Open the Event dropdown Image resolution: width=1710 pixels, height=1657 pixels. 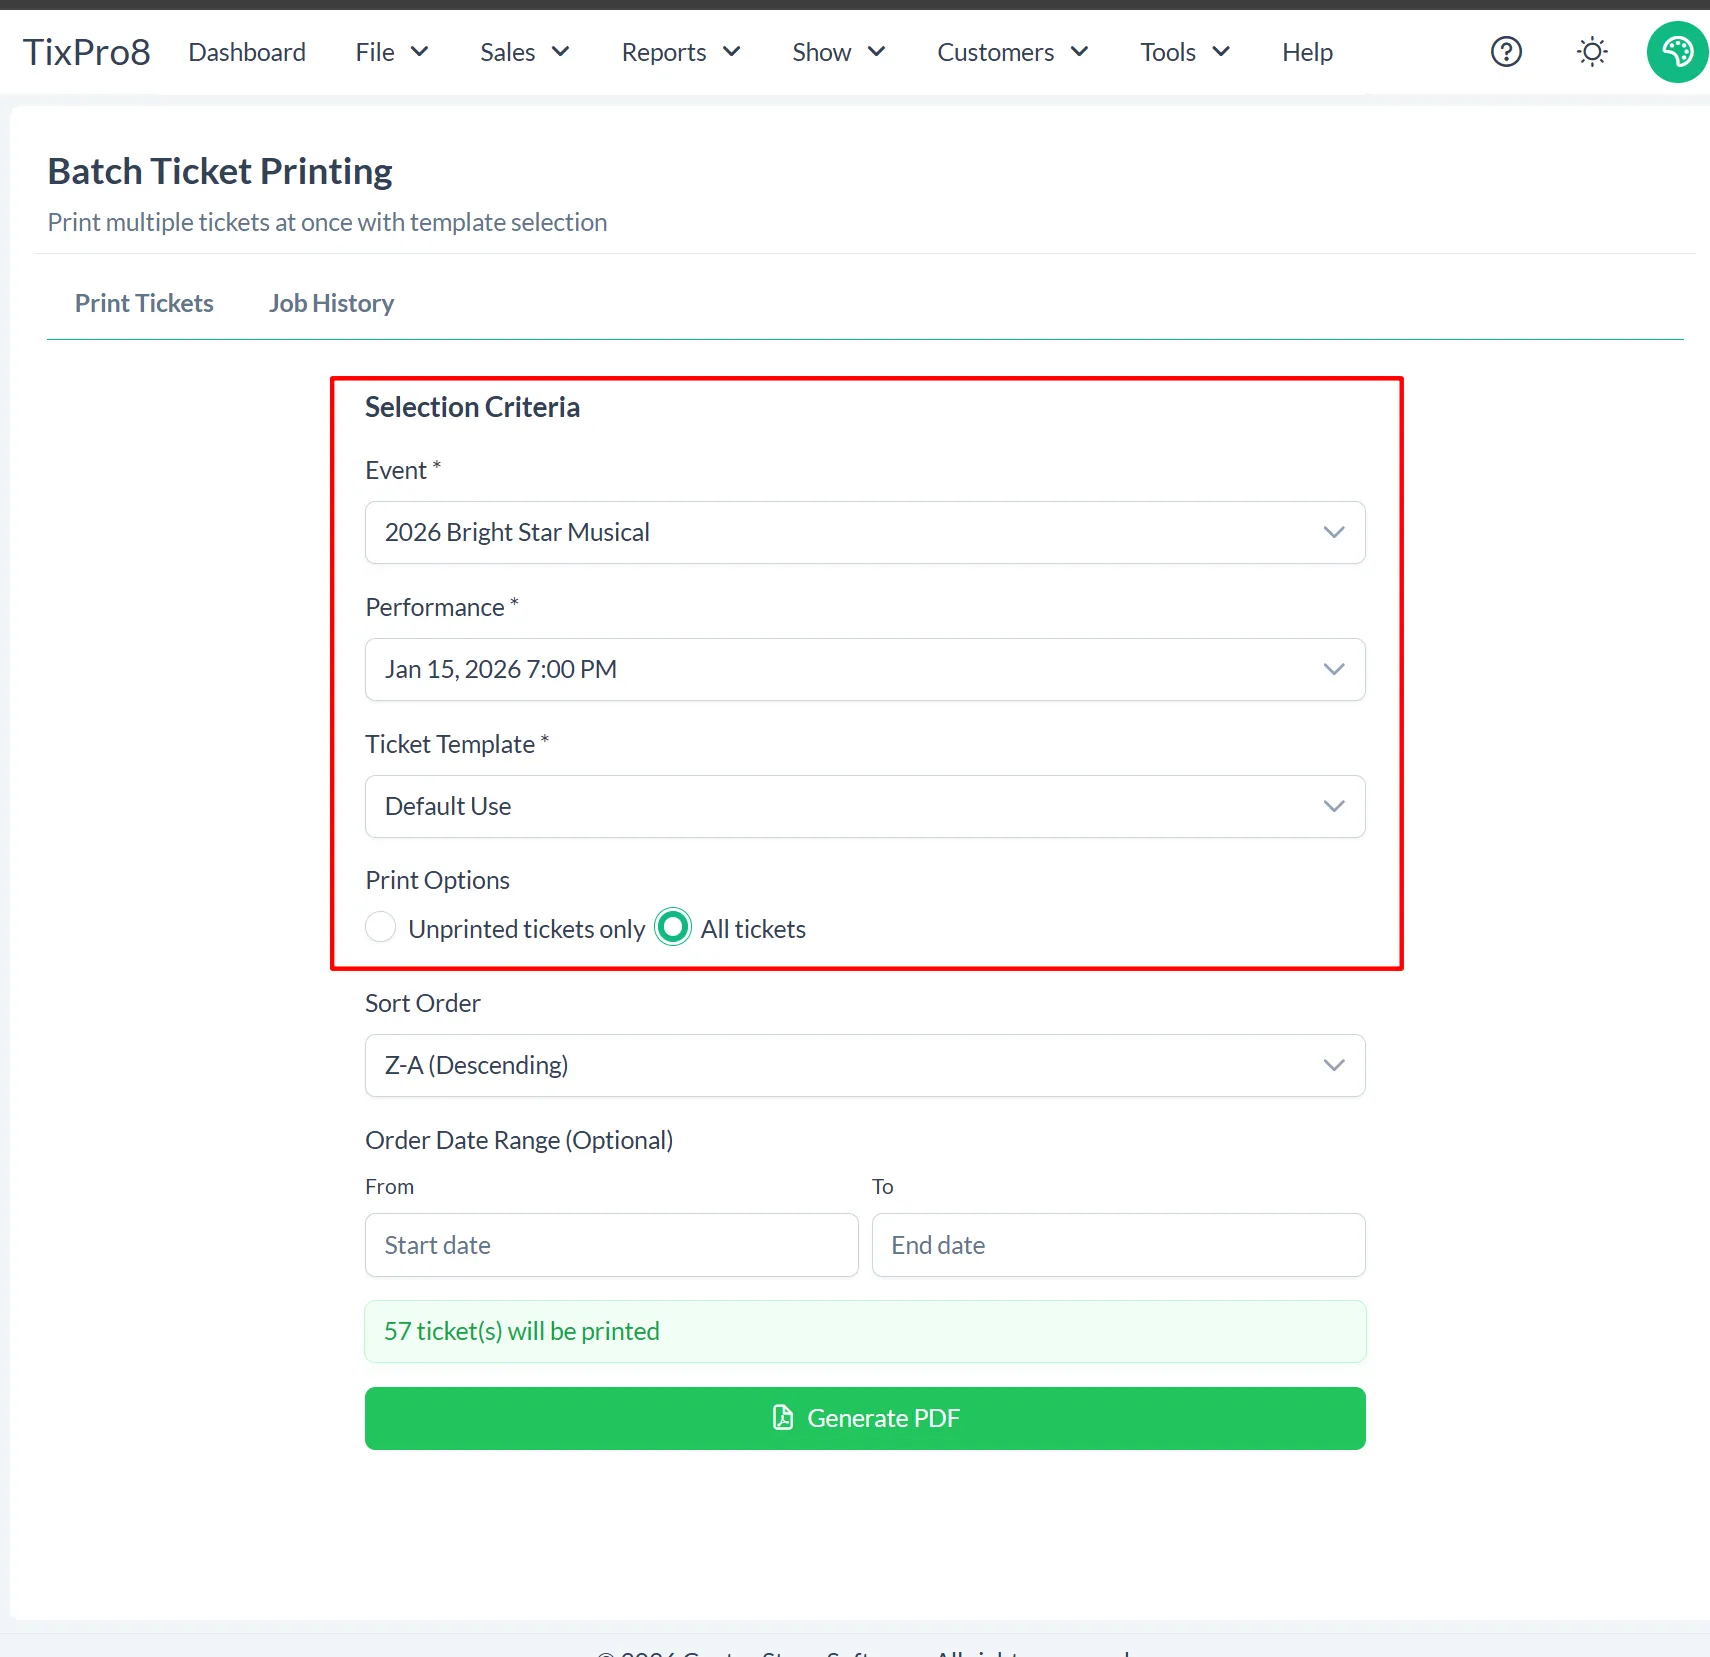pos(865,532)
